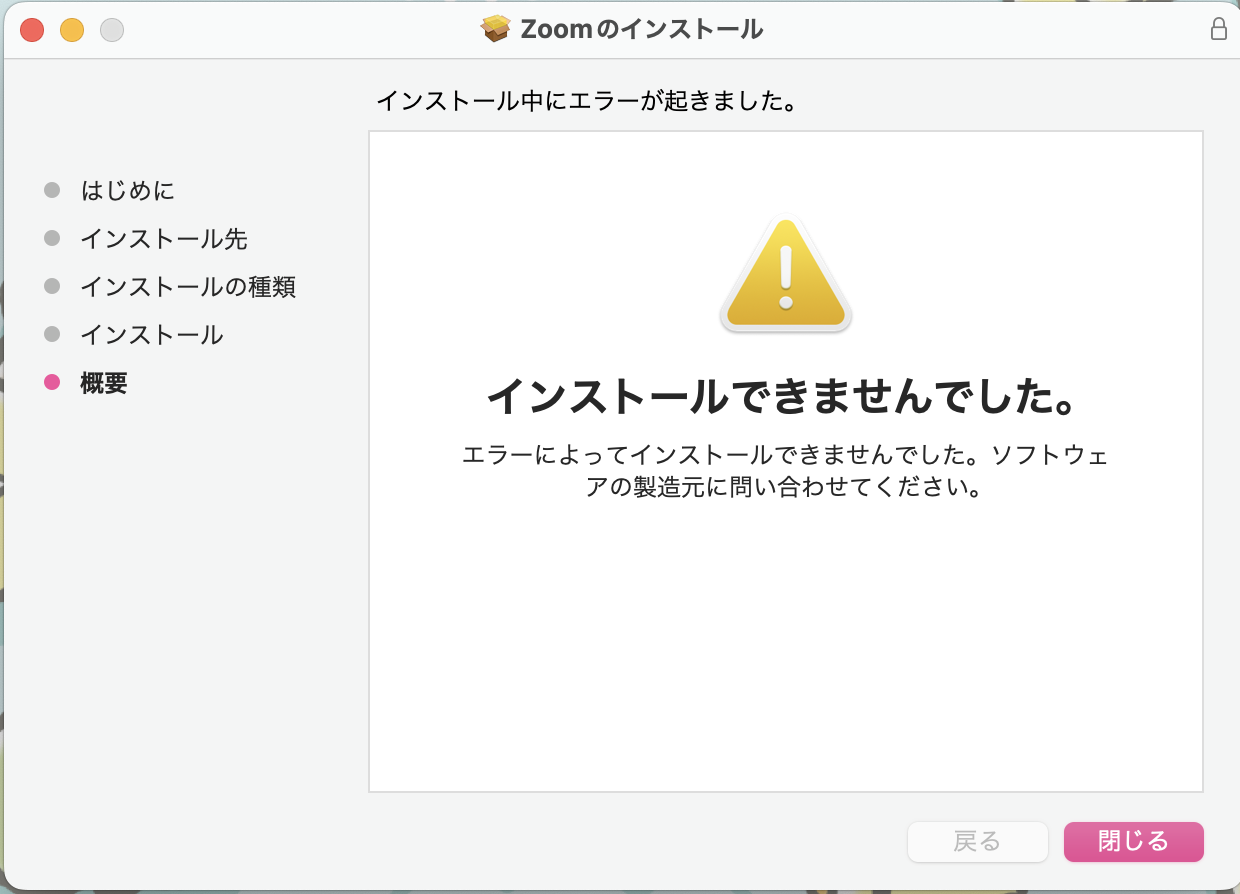Viewport: 1240px width, 894px height.
Task: Click the gray bullet beside はじめに
Action: coord(52,190)
